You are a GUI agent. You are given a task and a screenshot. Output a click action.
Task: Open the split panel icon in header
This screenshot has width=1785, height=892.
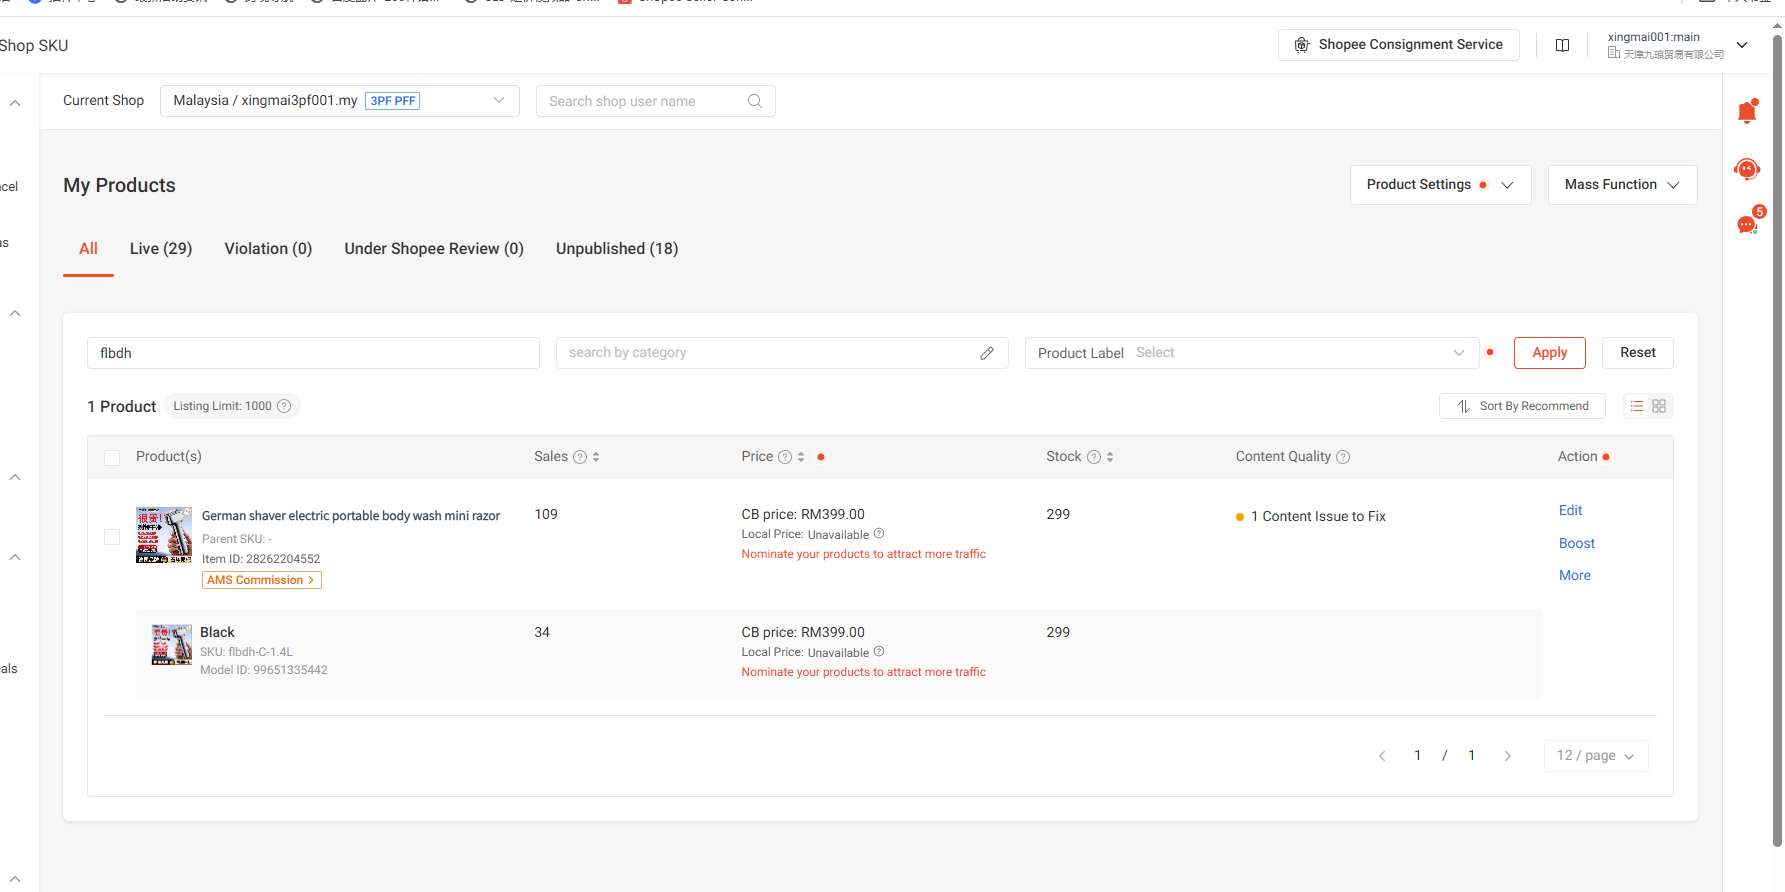[x=1562, y=45]
